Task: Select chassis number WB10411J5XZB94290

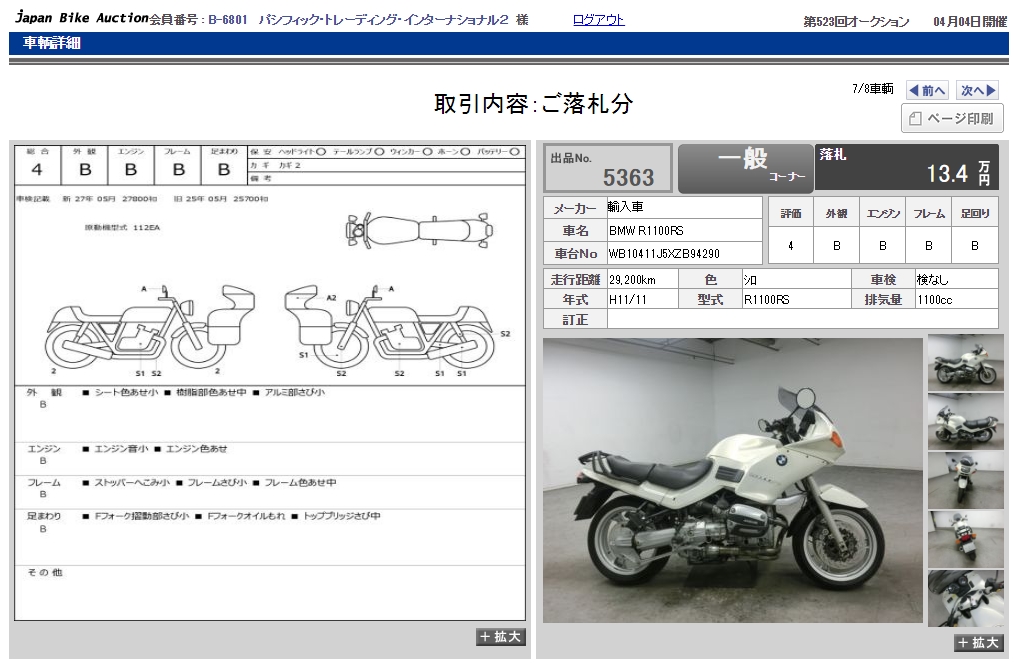Action: 663,253
